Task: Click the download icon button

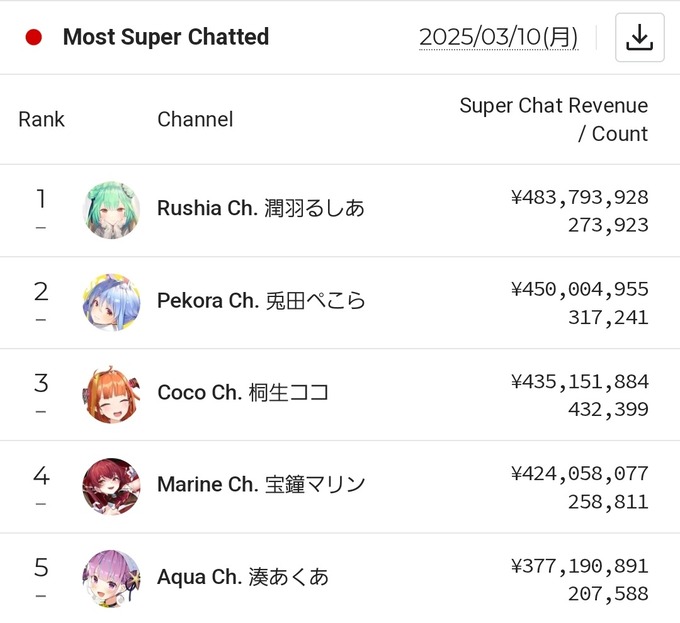Action: (x=639, y=38)
